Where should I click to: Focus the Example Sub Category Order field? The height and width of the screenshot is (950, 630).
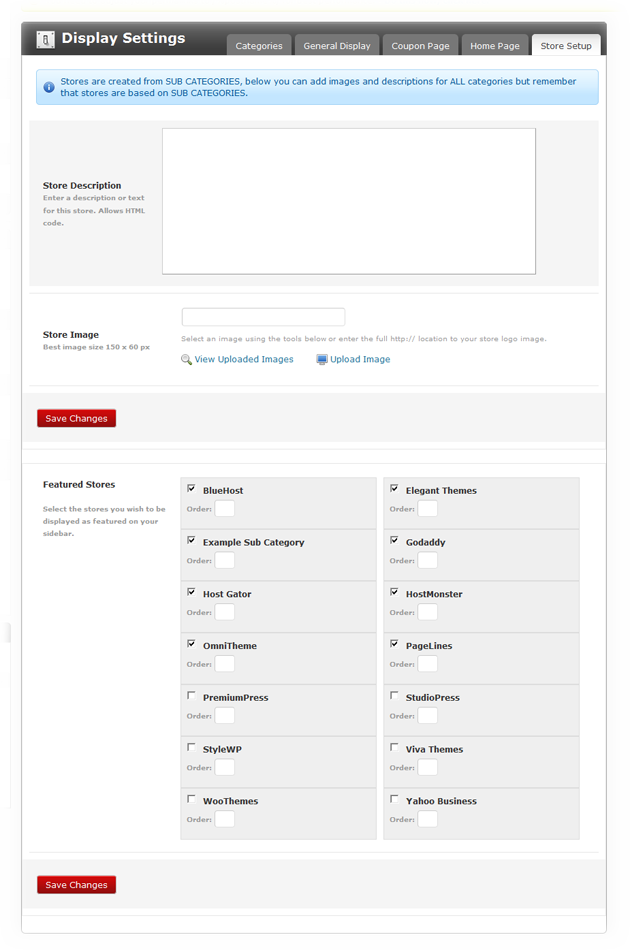[x=225, y=560]
